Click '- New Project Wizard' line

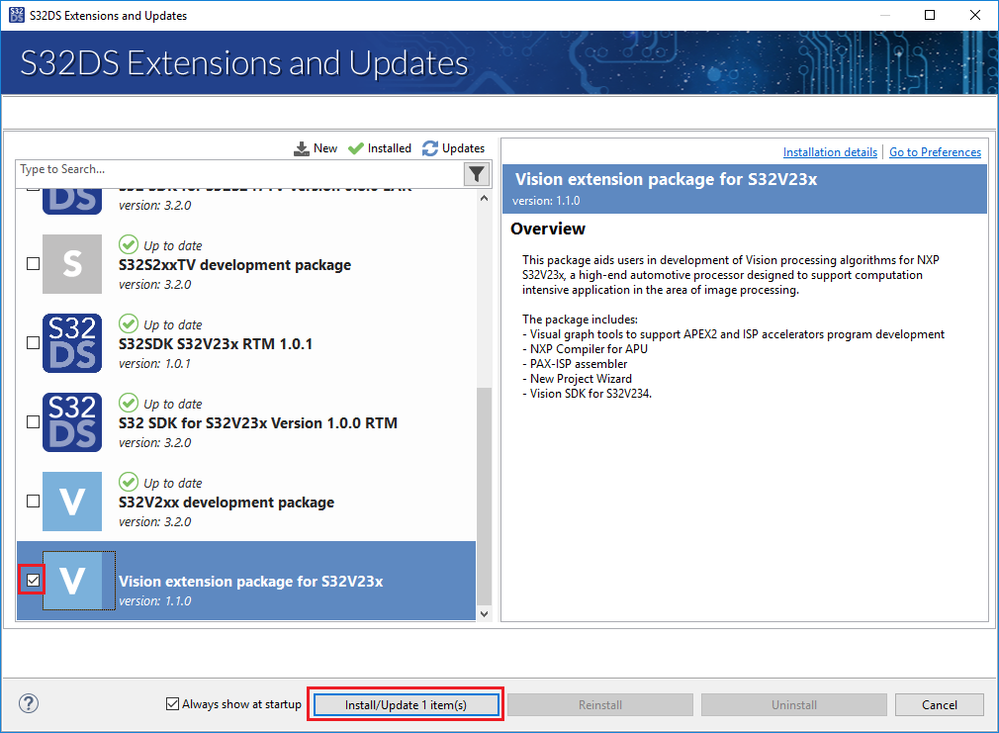click(x=577, y=379)
